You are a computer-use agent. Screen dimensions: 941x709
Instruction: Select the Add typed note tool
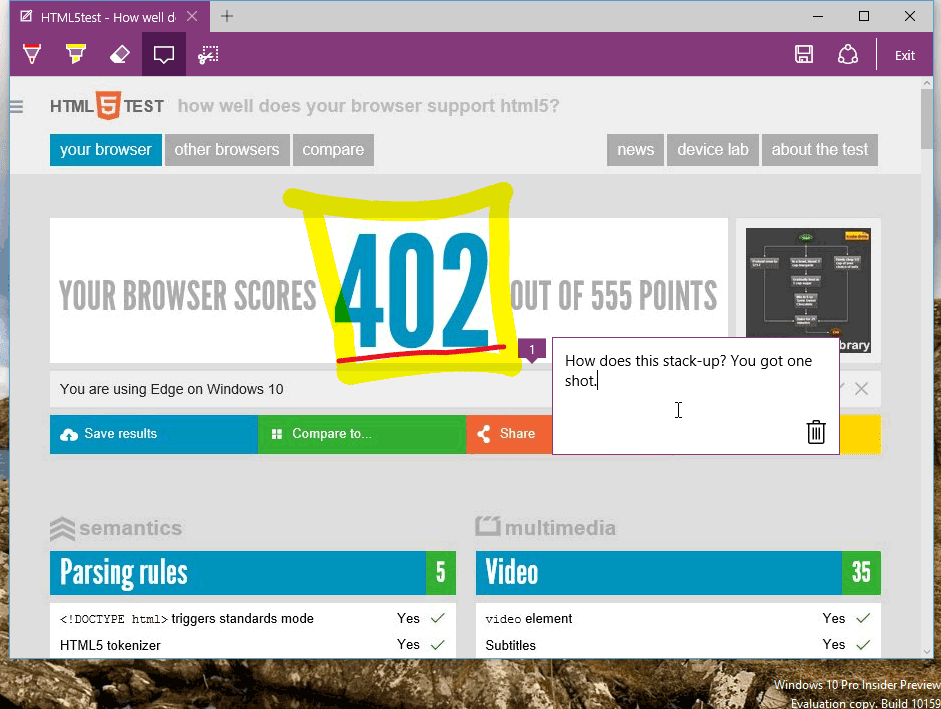pyautogui.click(x=164, y=55)
